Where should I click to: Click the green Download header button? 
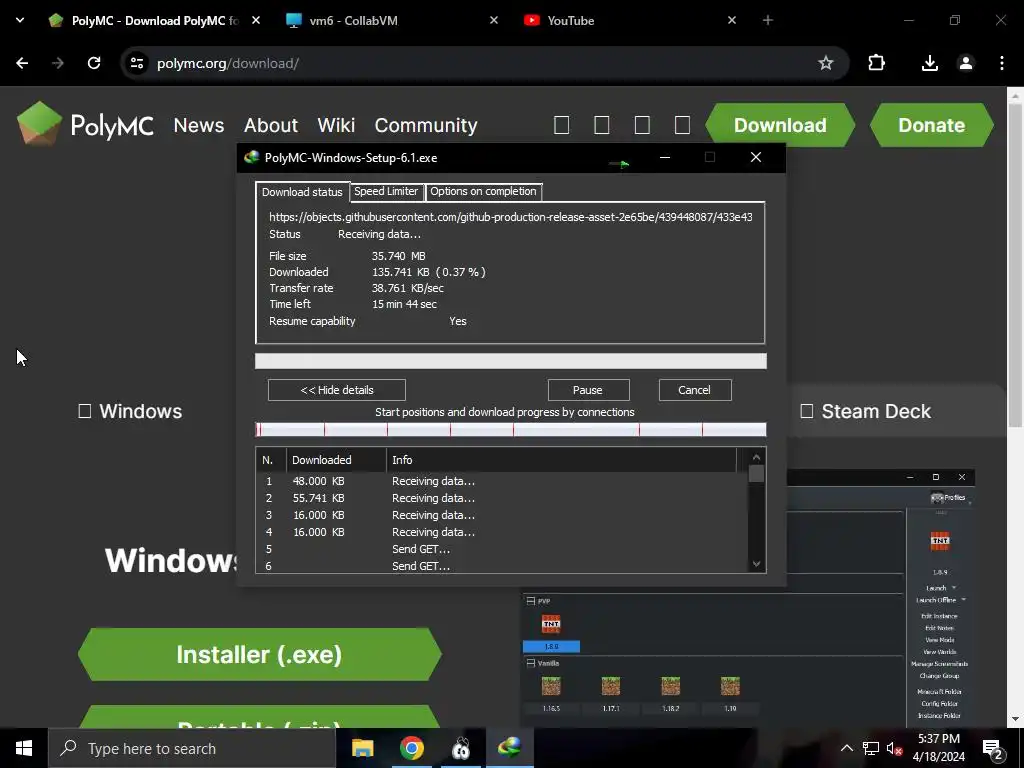click(780, 125)
